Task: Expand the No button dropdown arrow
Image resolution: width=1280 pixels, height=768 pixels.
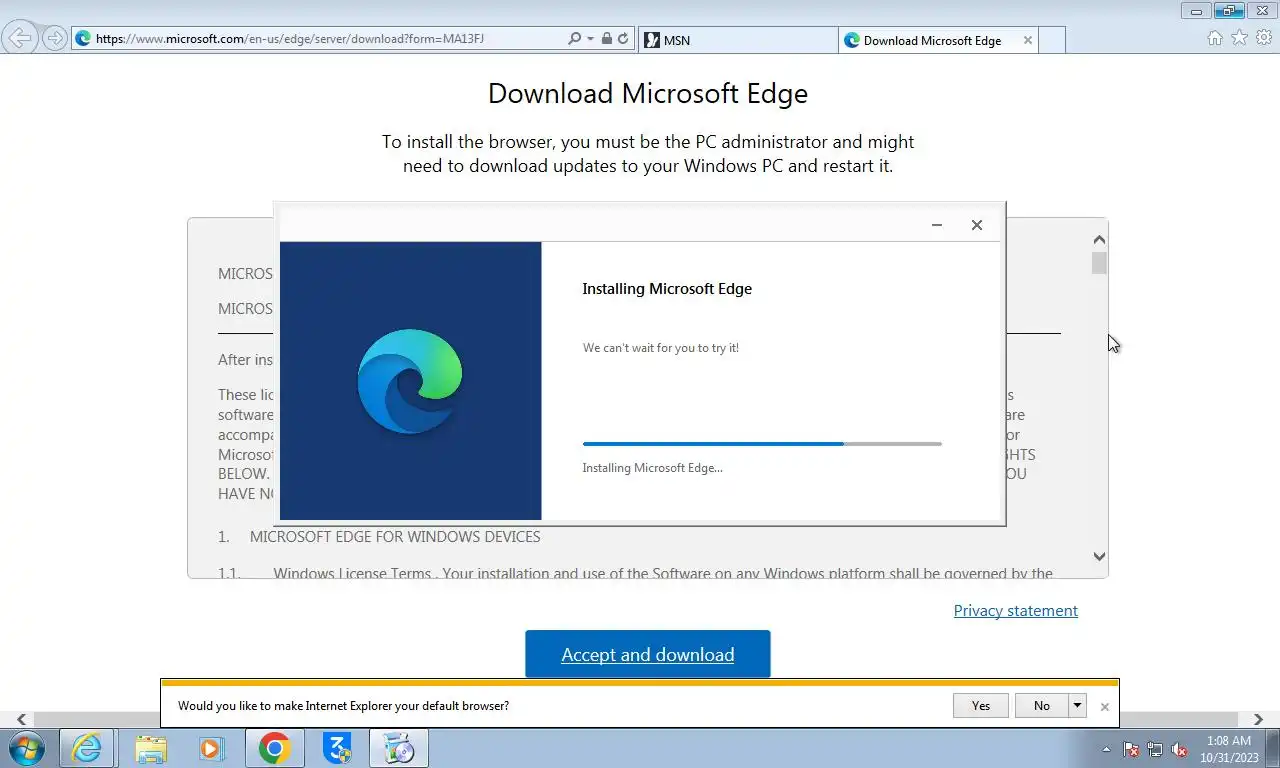Action: (x=1078, y=705)
